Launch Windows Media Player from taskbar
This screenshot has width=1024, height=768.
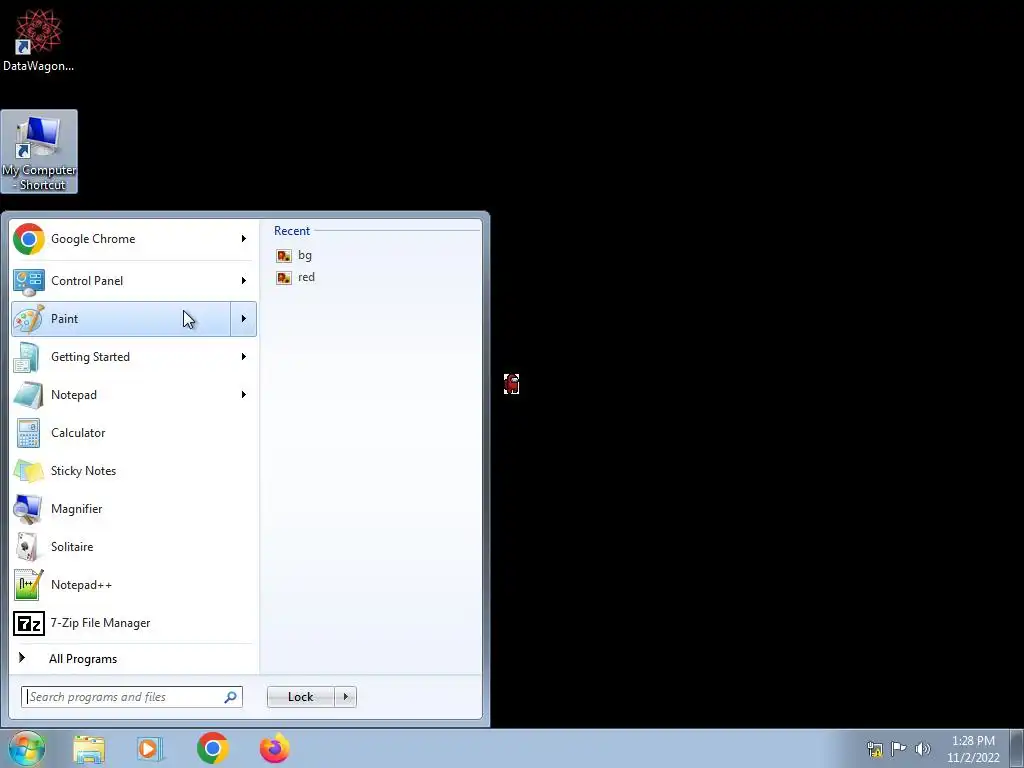[149, 749]
